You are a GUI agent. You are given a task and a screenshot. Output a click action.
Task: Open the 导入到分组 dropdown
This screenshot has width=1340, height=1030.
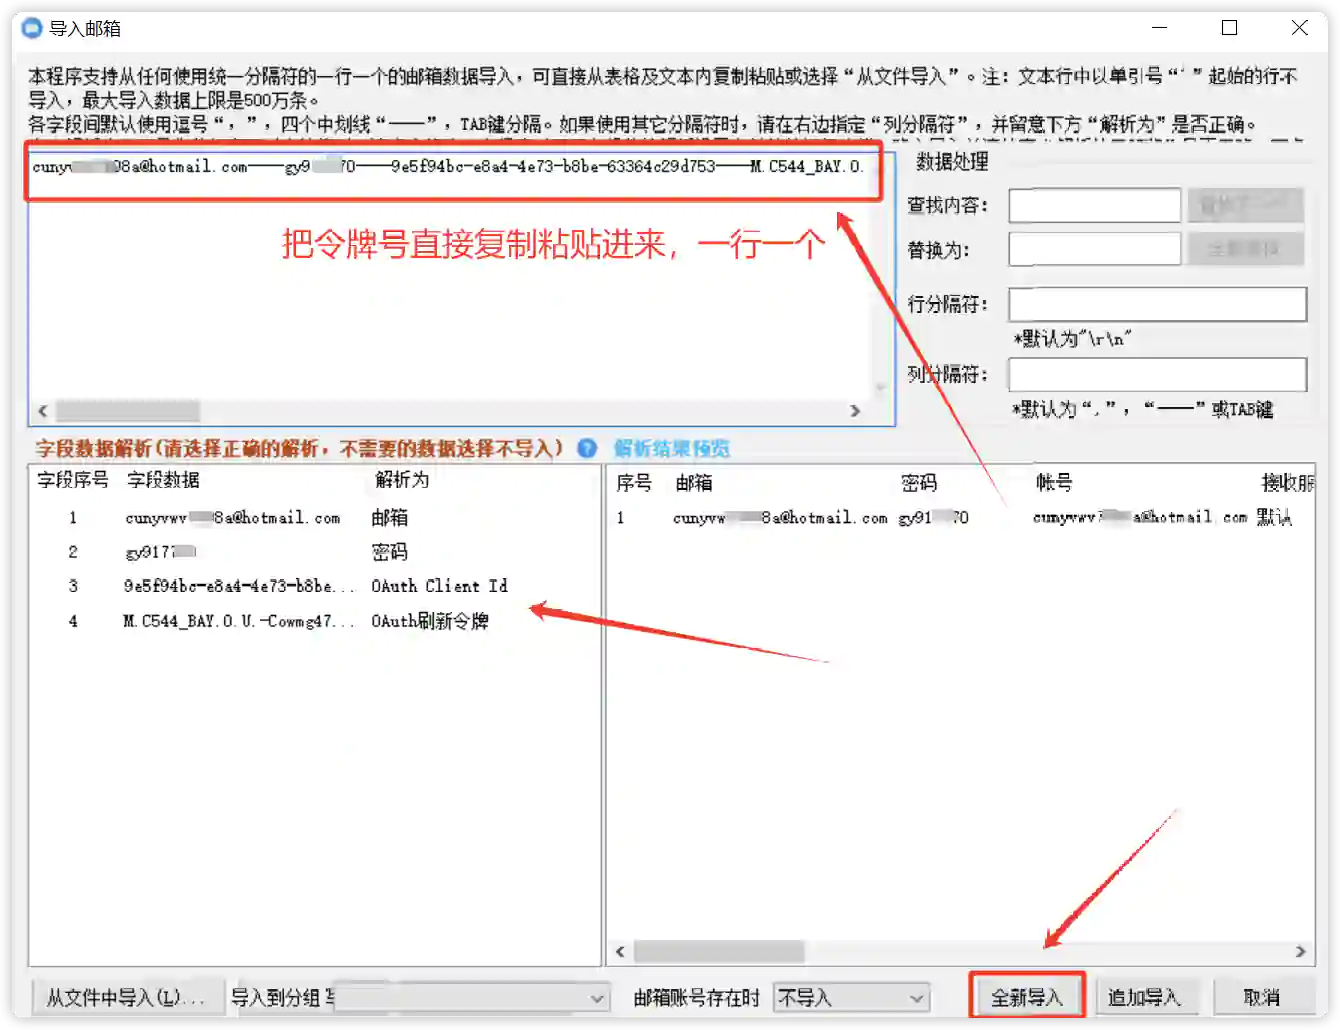point(596,998)
